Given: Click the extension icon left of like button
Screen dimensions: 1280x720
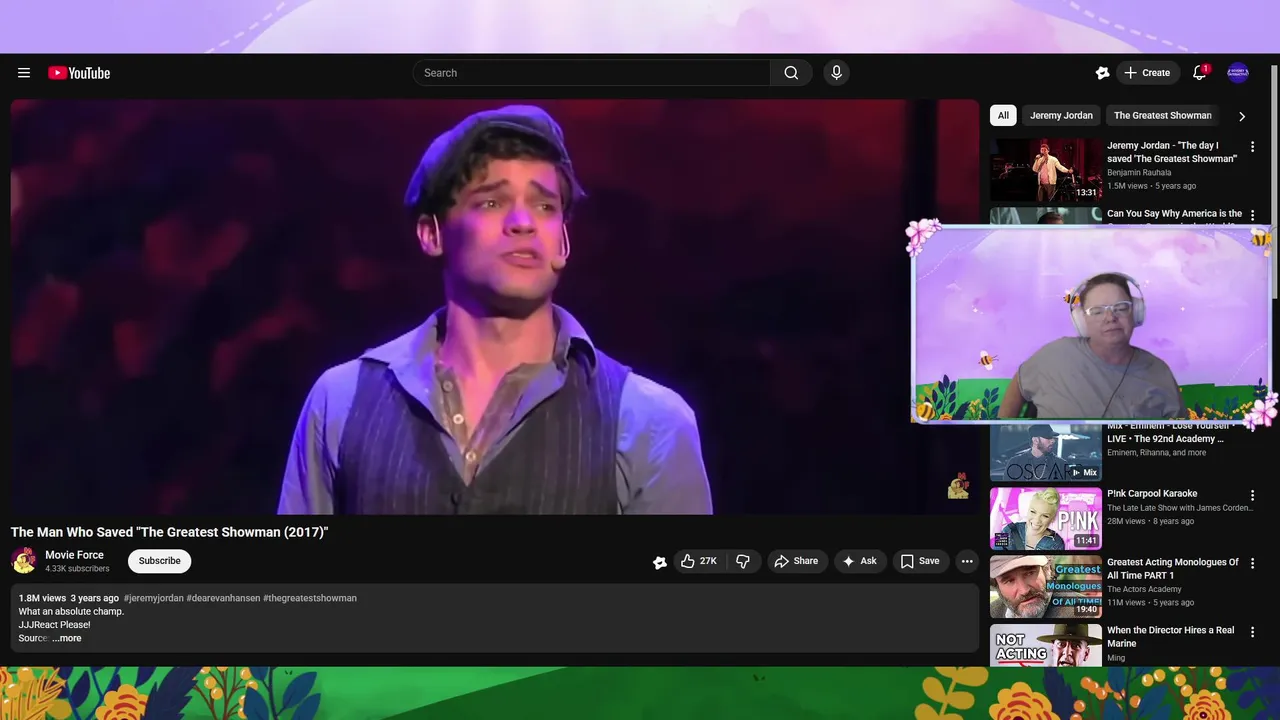Looking at the screenshot, I should (660, 562).
